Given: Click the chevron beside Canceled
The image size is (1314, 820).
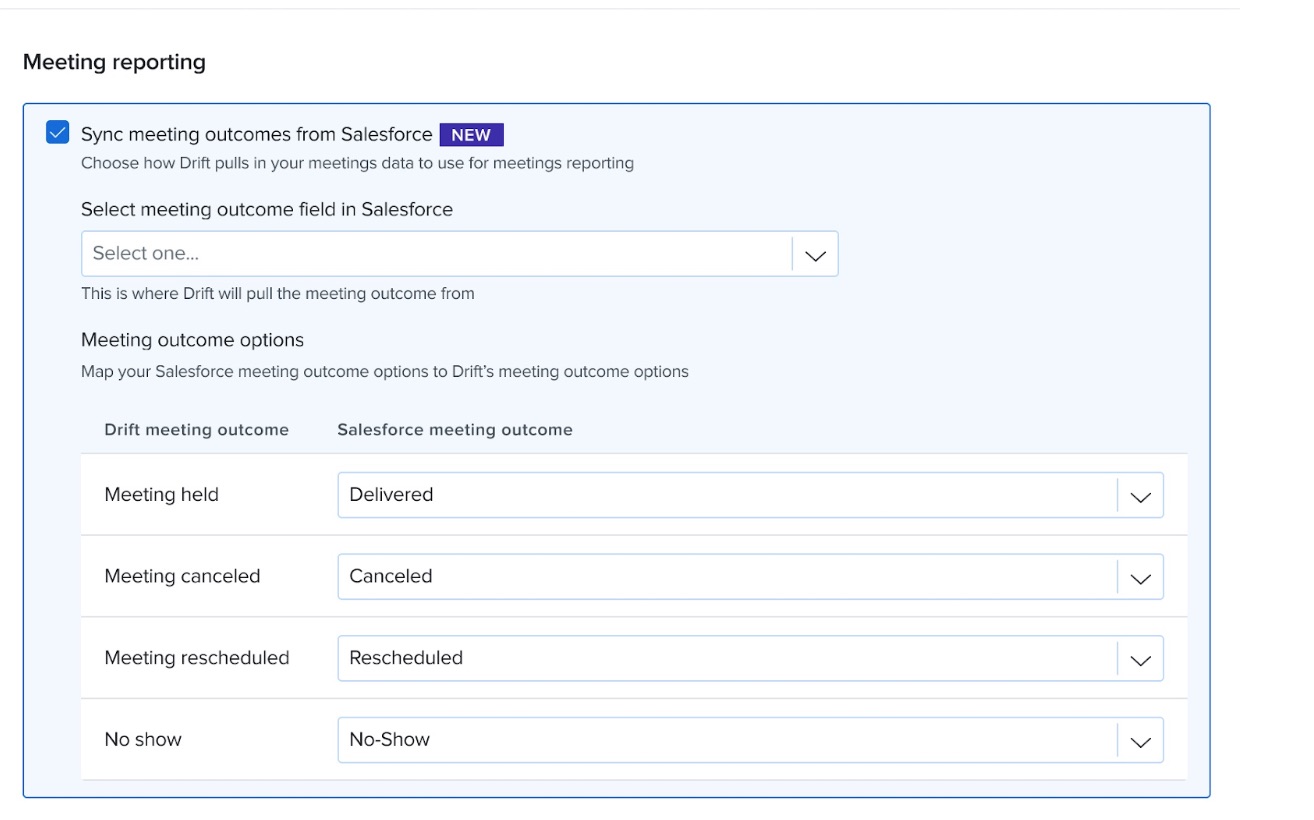Looking at the screenshot, I should pos(1140,578).
